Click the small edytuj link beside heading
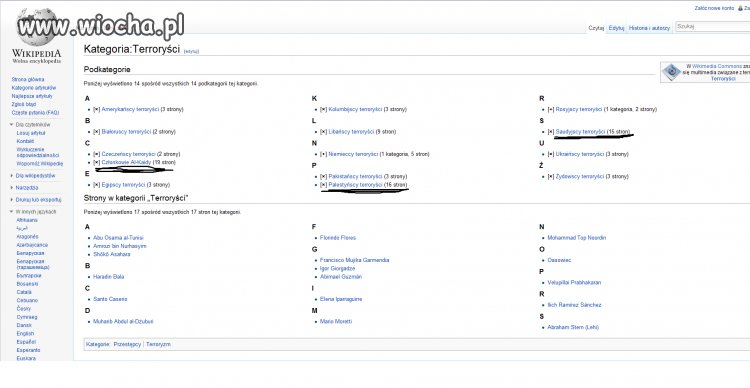The width and height of the screenshot is (750, 388). point(191,51)
